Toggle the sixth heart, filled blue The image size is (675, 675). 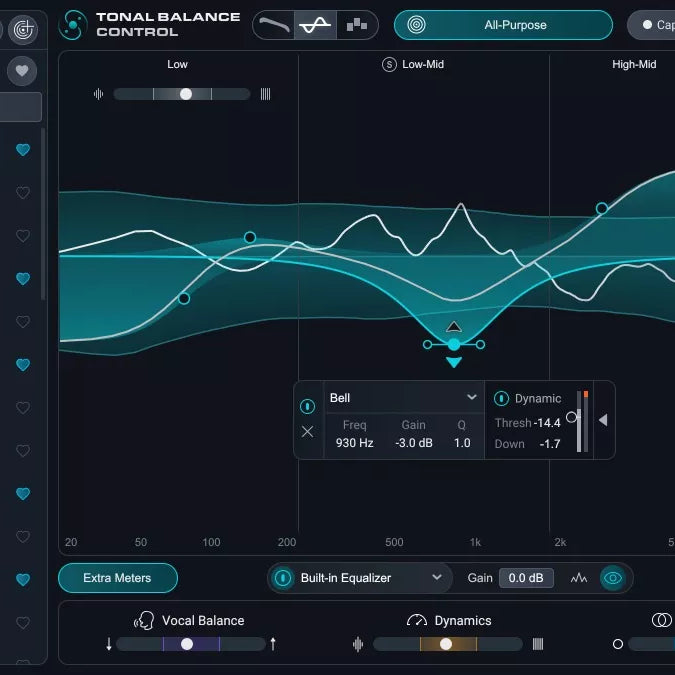coord(23,365)
